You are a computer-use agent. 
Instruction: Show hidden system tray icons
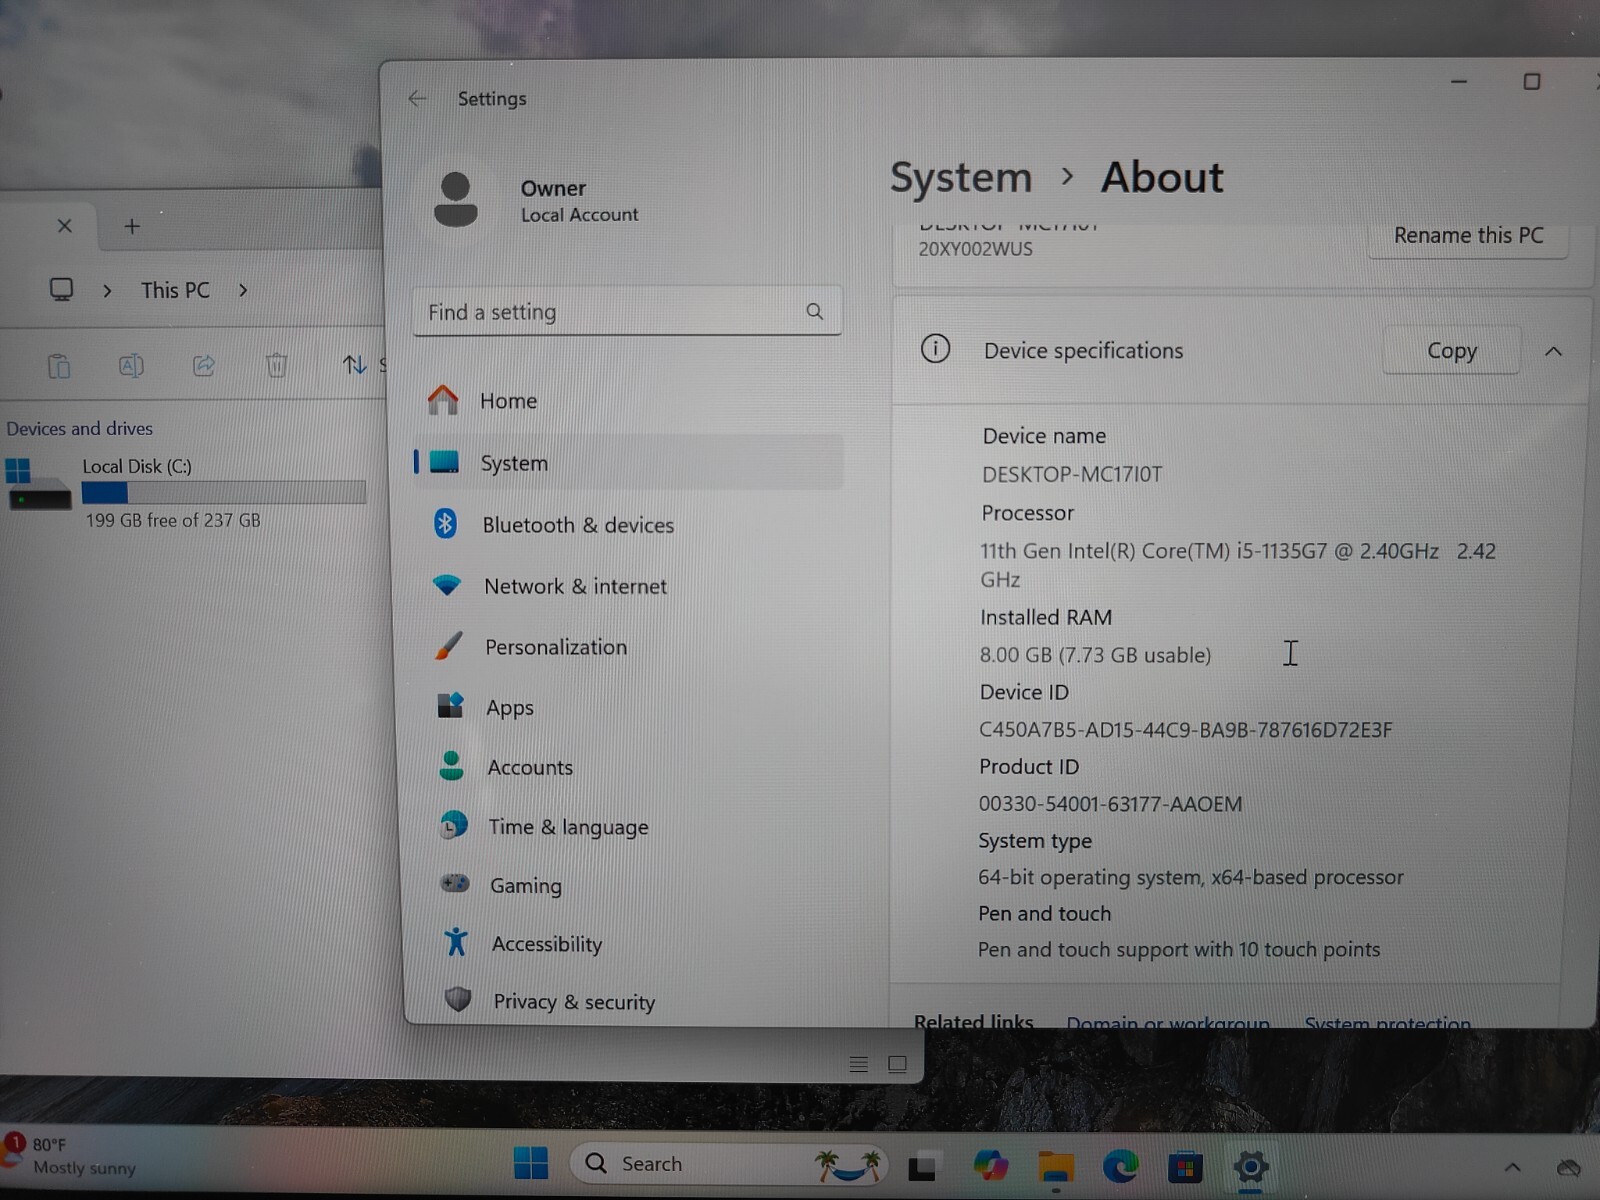[x=1512, y=1167]
